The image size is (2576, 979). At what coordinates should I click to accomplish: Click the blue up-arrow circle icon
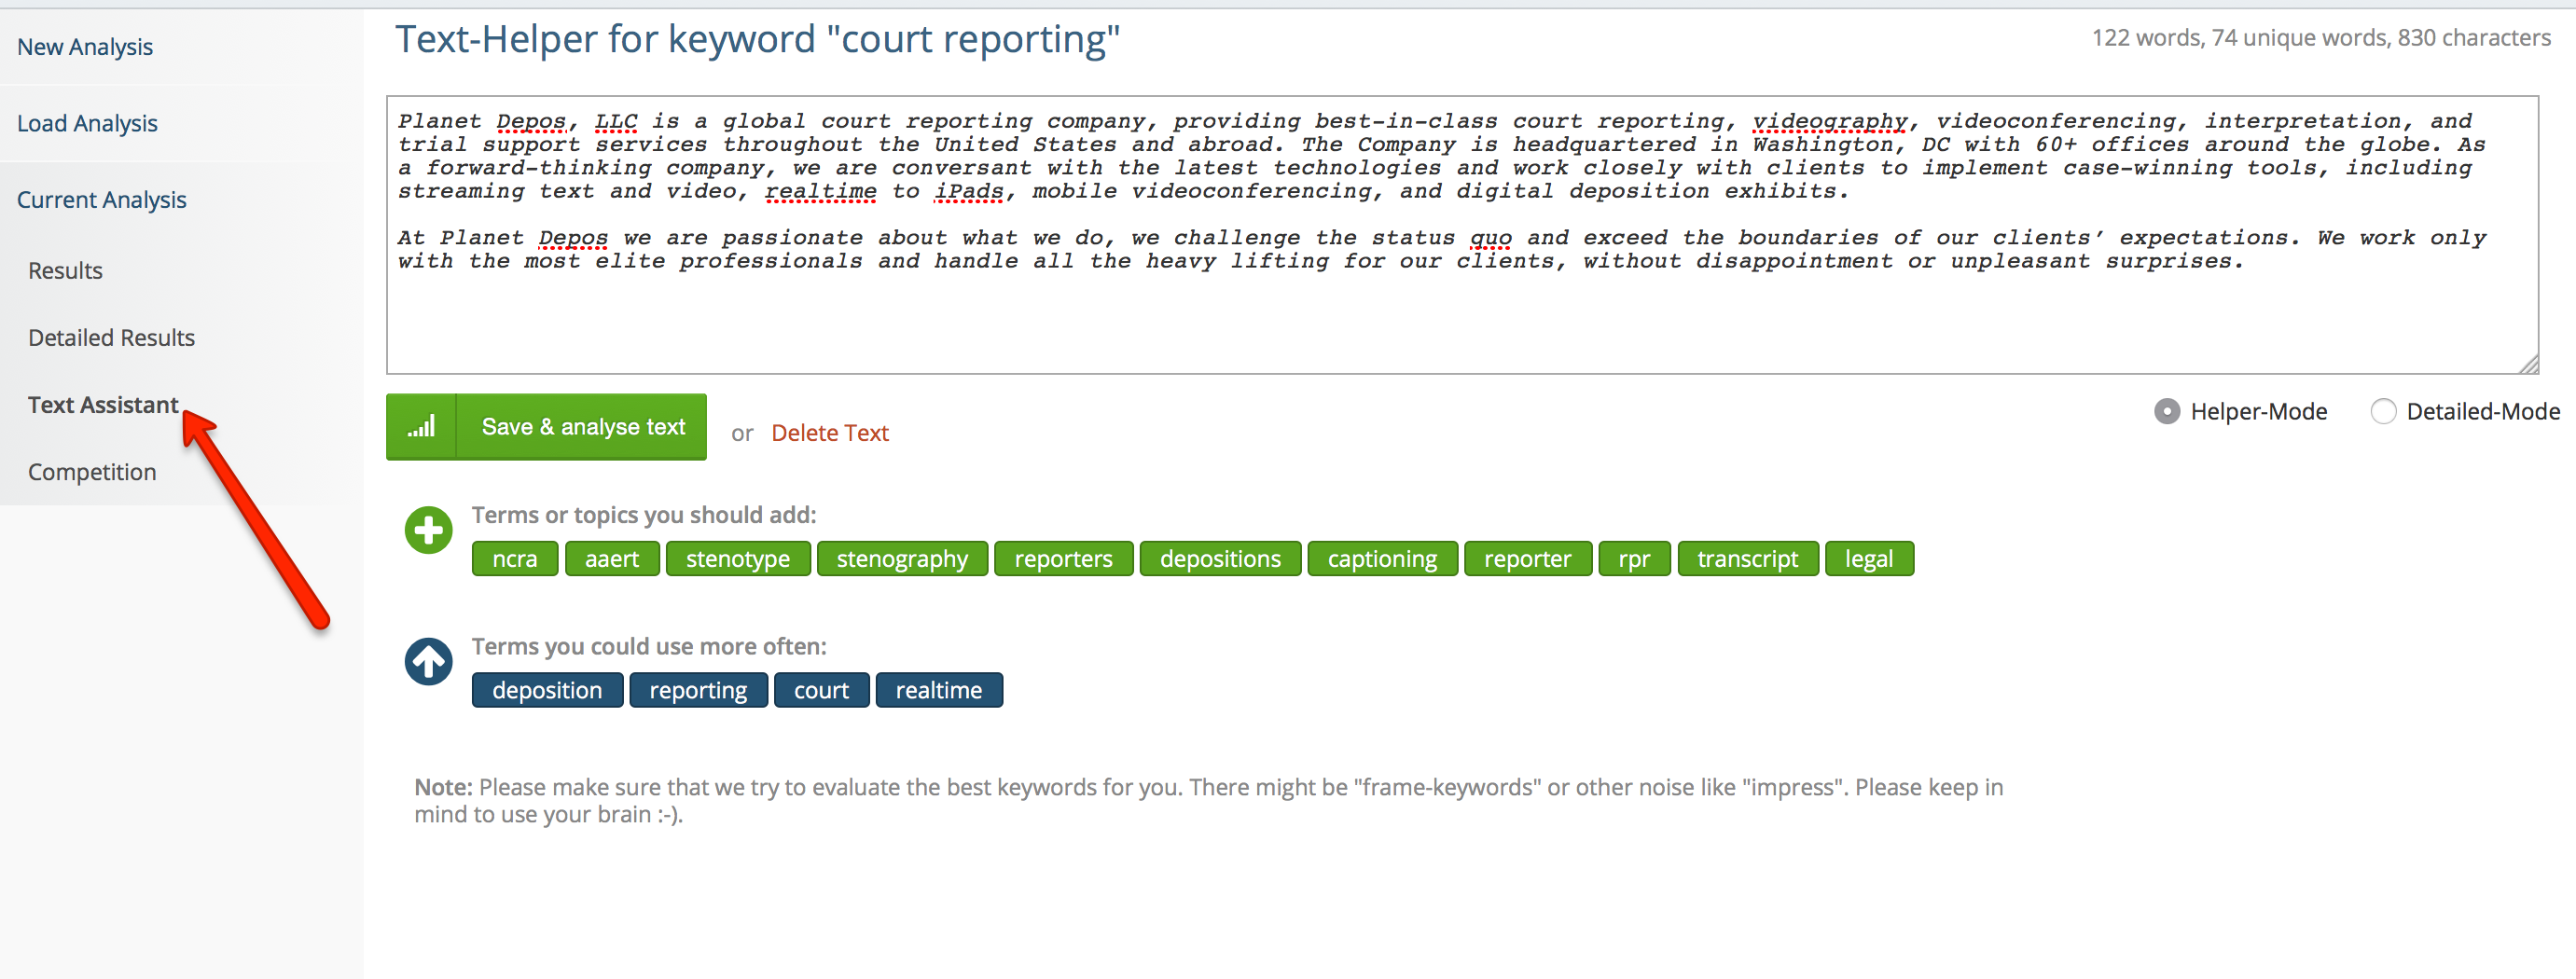point(428,661)
